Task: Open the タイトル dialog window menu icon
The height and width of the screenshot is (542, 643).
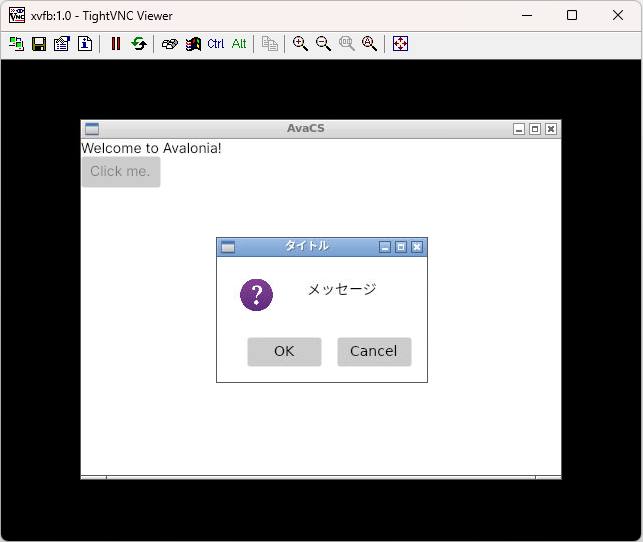Action: [227, 247]
